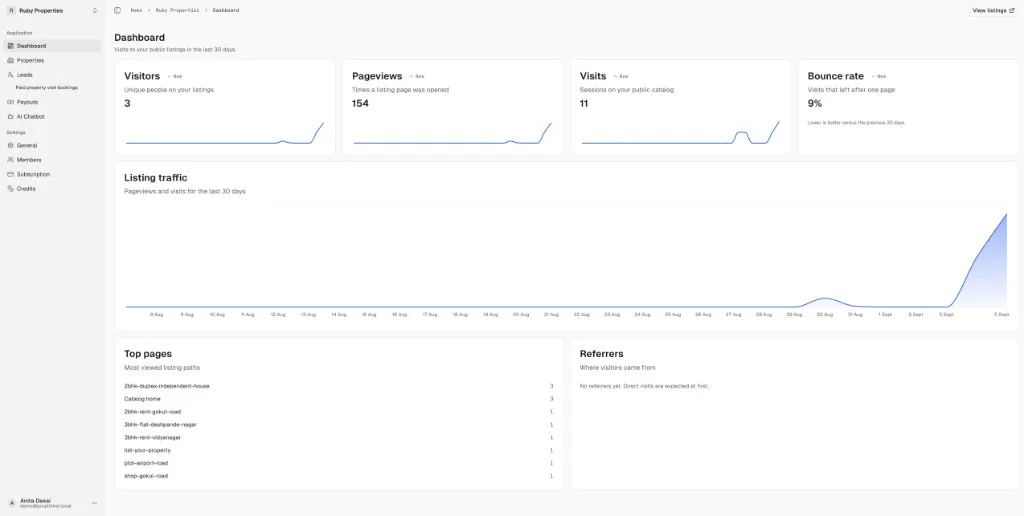Screen dimensions: 1024x516
Task: Toggle the sidebar panel icon
Action: pos(118,10)
